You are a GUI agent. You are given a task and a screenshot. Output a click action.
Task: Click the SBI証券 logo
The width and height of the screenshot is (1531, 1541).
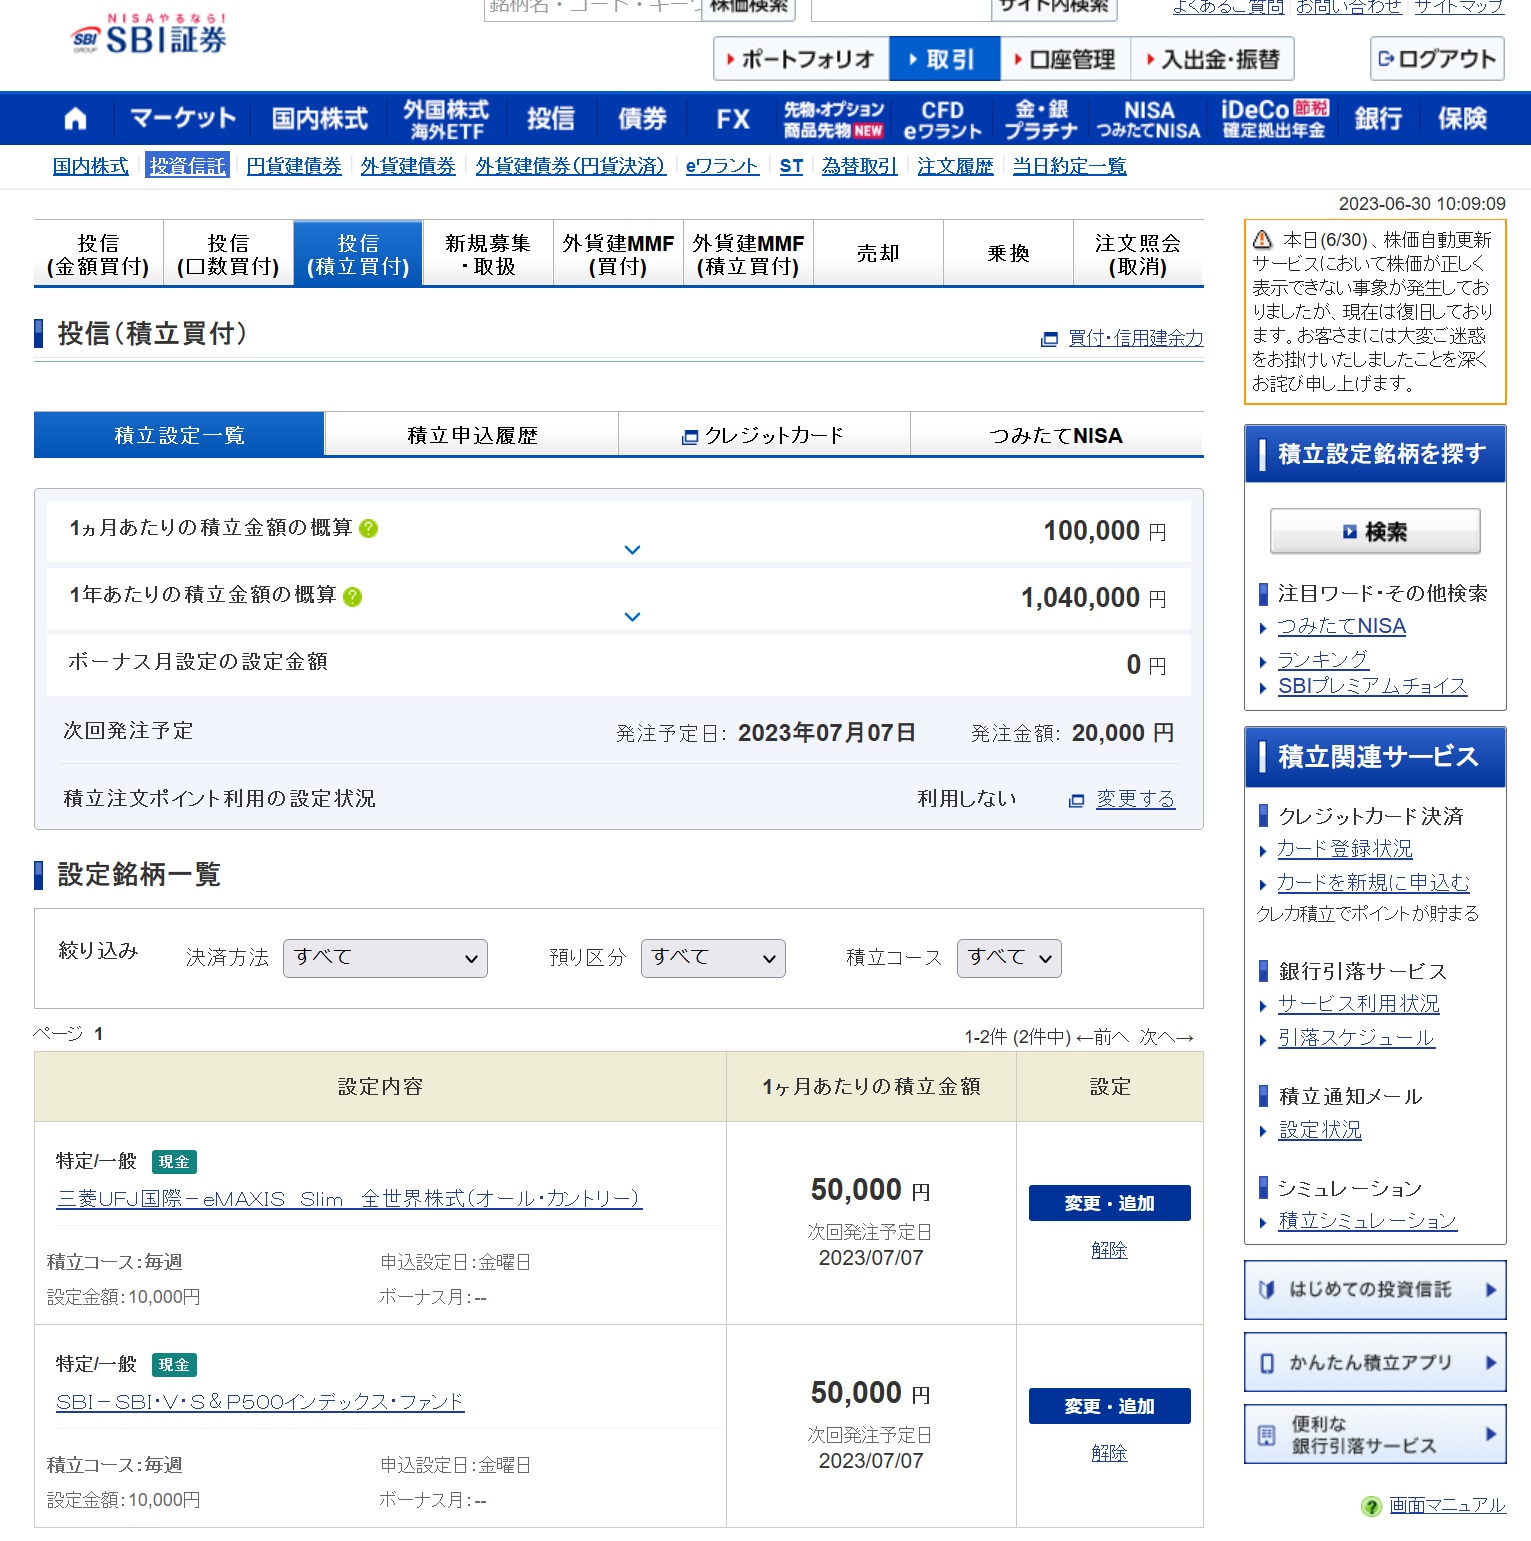pos(149,34)
